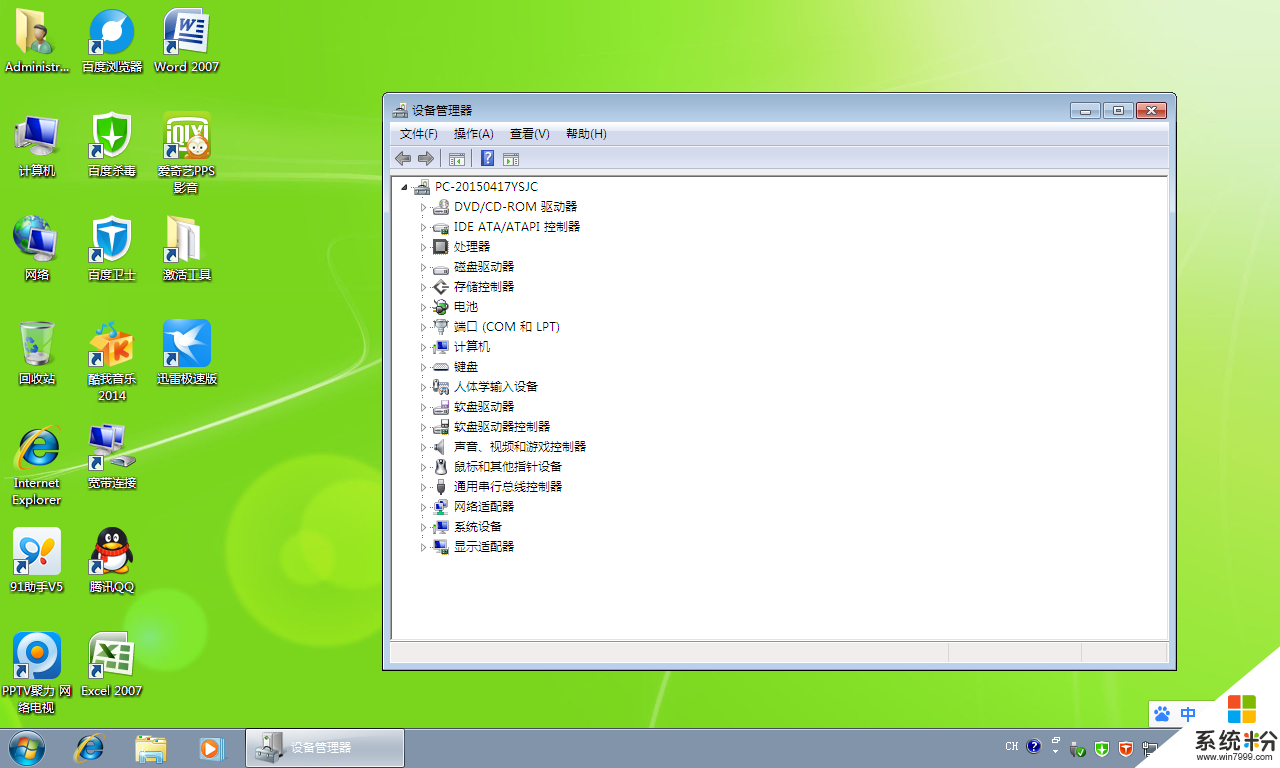Image resolution: width=1280 pixels, height=768 pixels.
Task: Click the Internet Explorer taskbar icon
Action: pyautogui.click(x=90, y=747)
